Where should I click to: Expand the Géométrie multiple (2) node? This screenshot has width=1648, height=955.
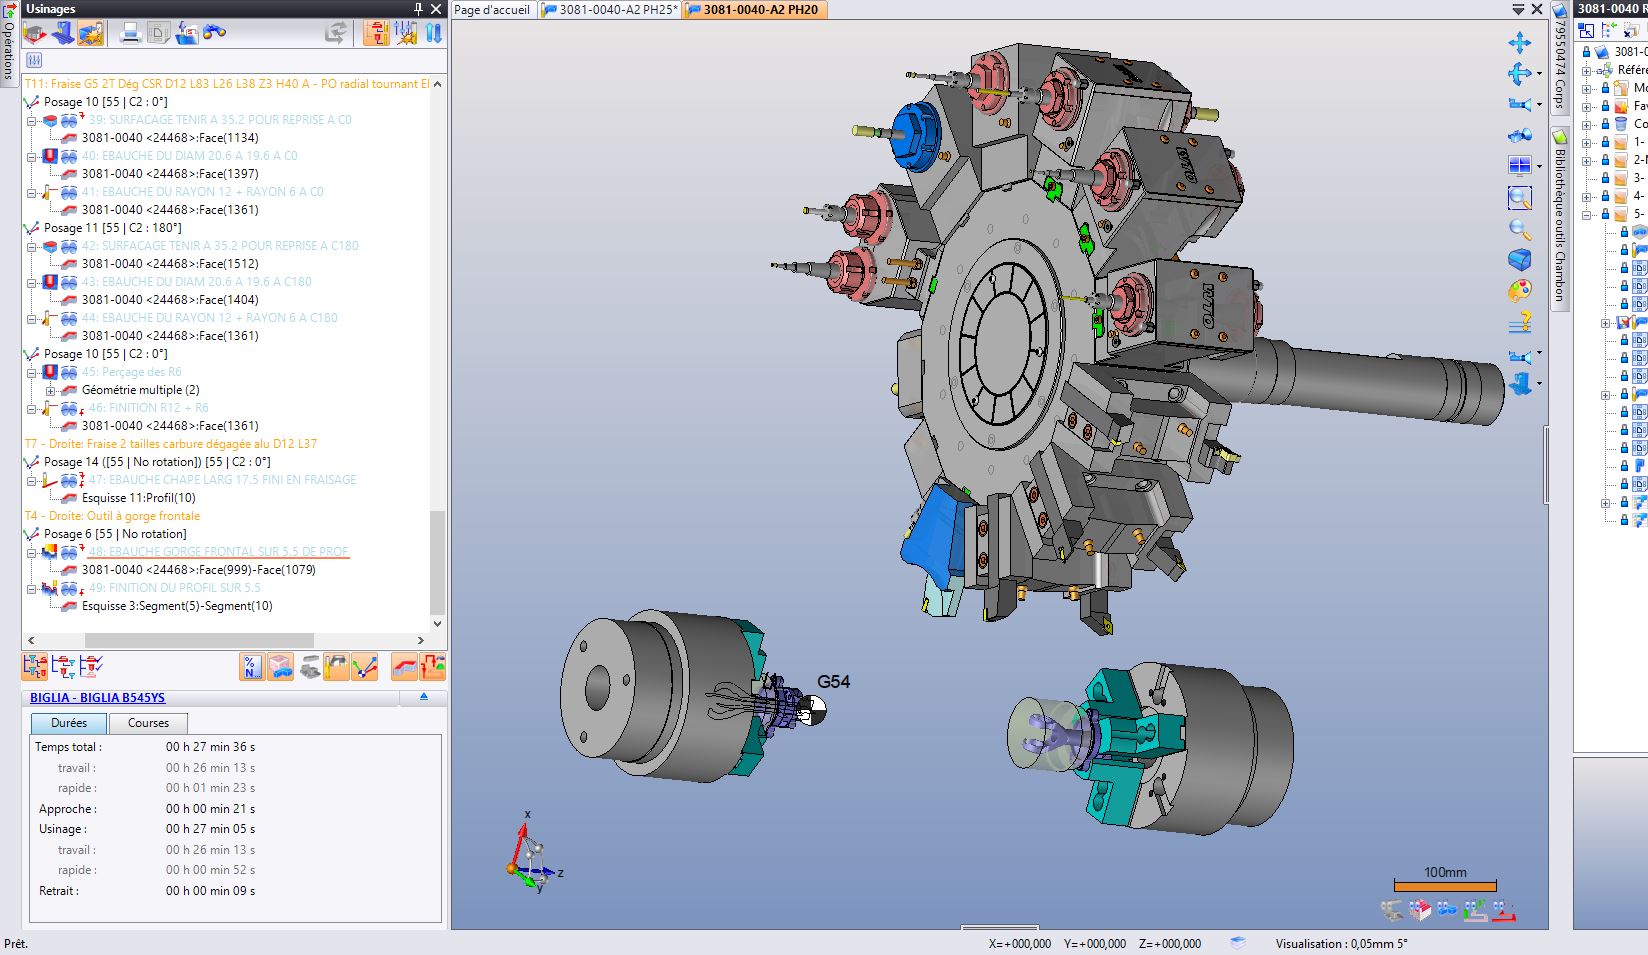(x=50, y=390)
